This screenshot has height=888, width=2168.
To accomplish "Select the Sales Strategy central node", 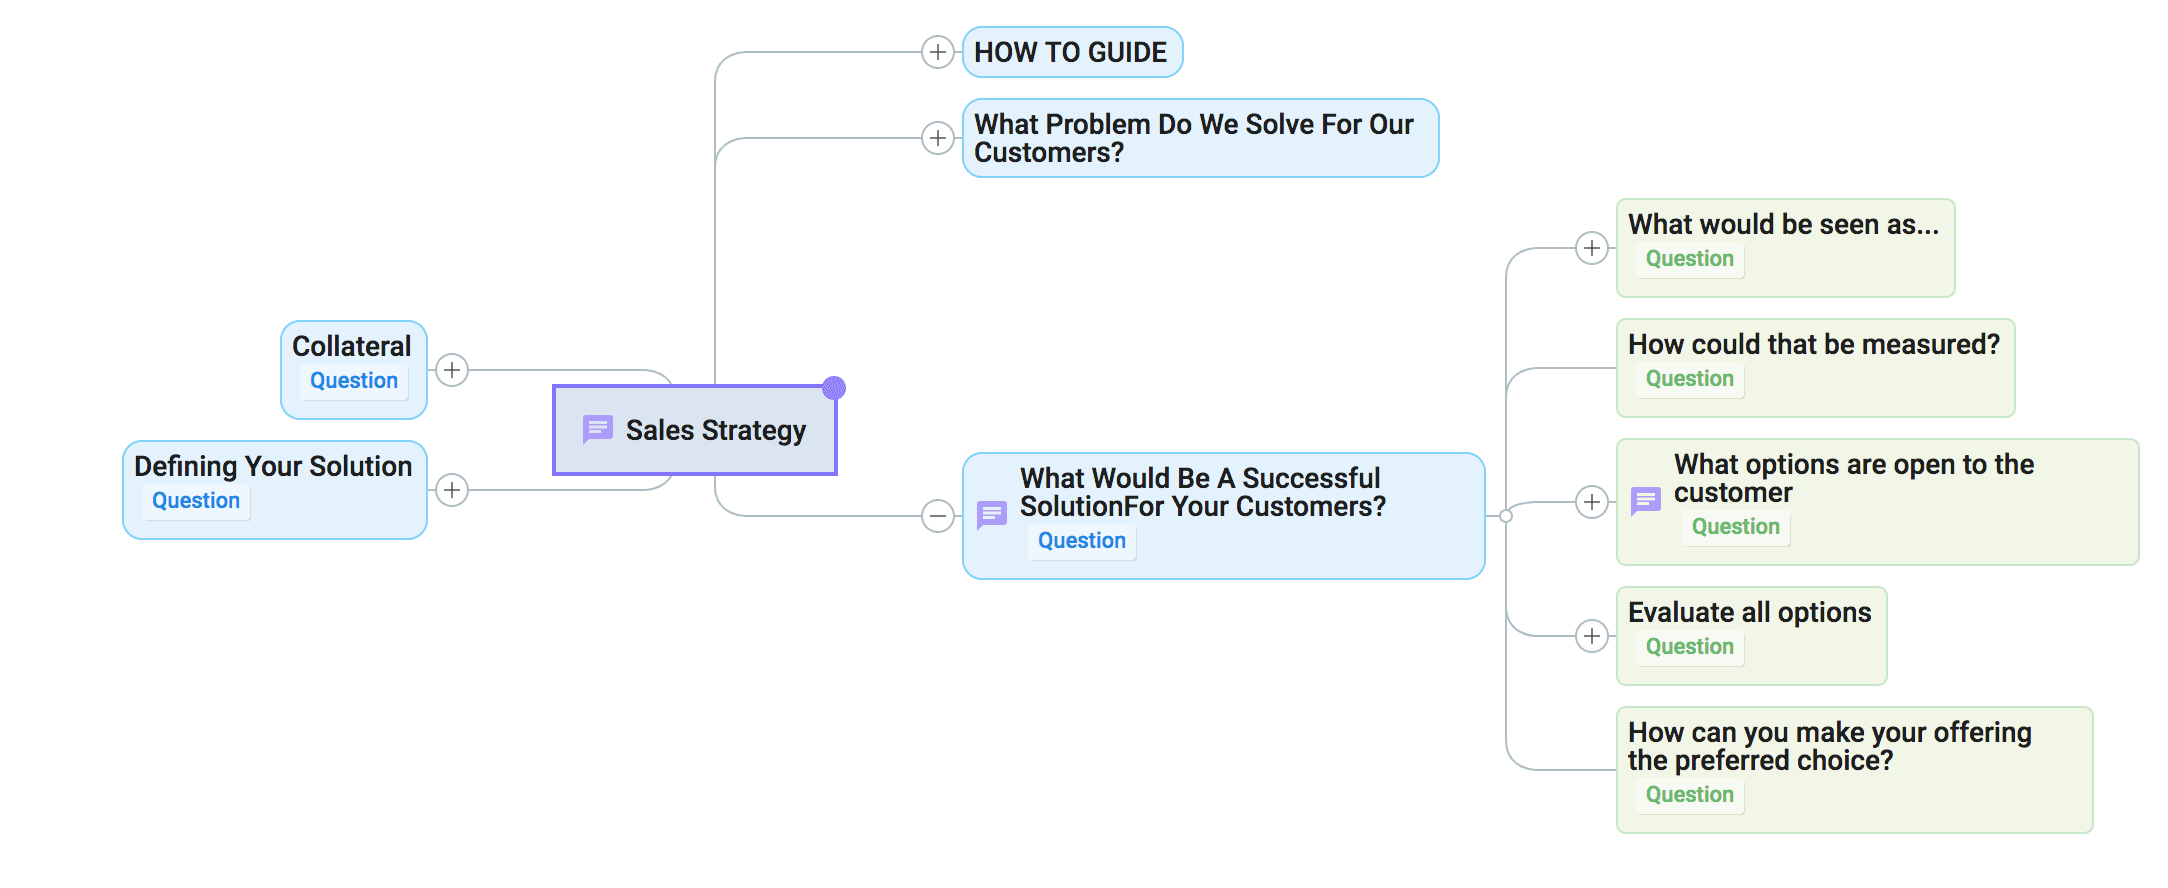I will [x=695, y=430].
